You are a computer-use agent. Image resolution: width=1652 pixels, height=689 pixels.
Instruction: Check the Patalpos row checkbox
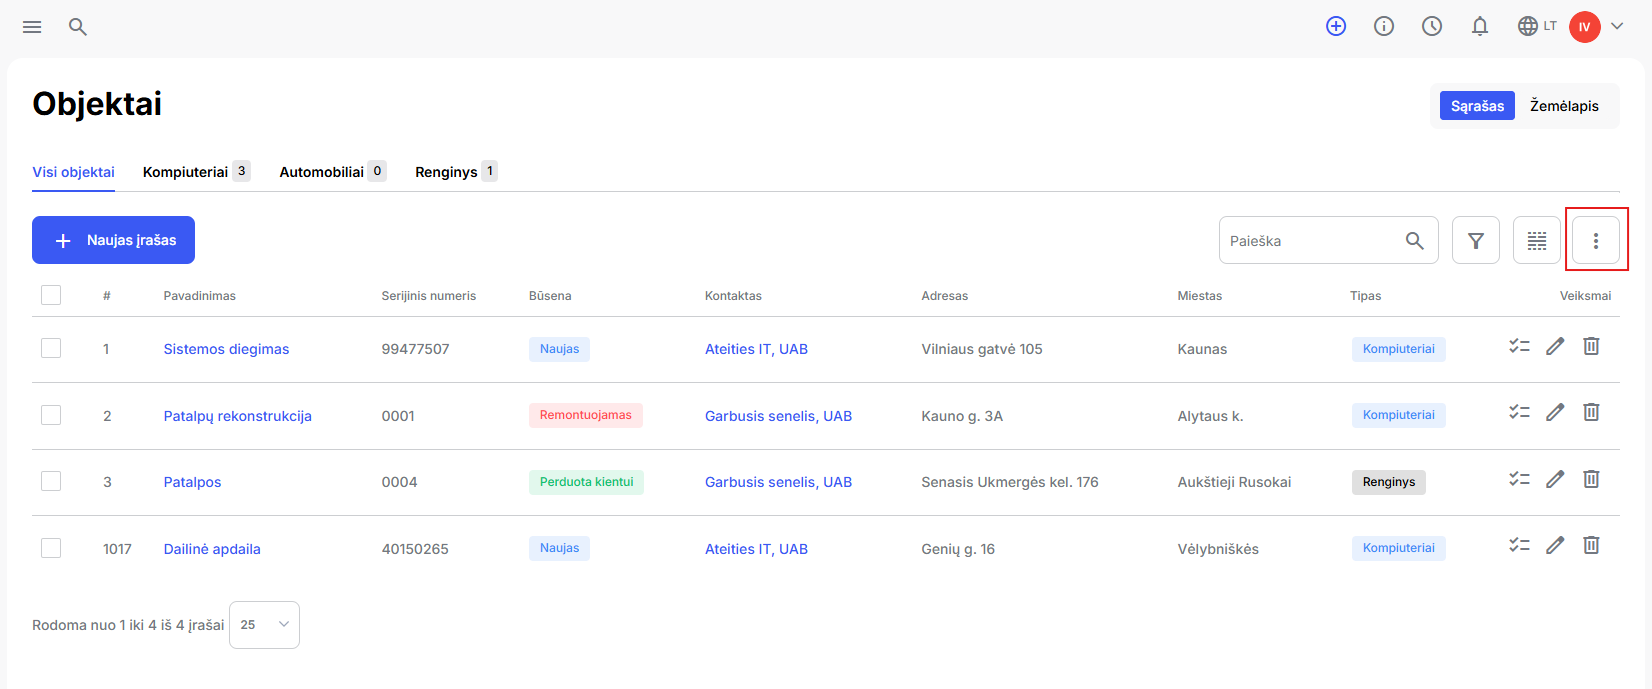(51, 481)
